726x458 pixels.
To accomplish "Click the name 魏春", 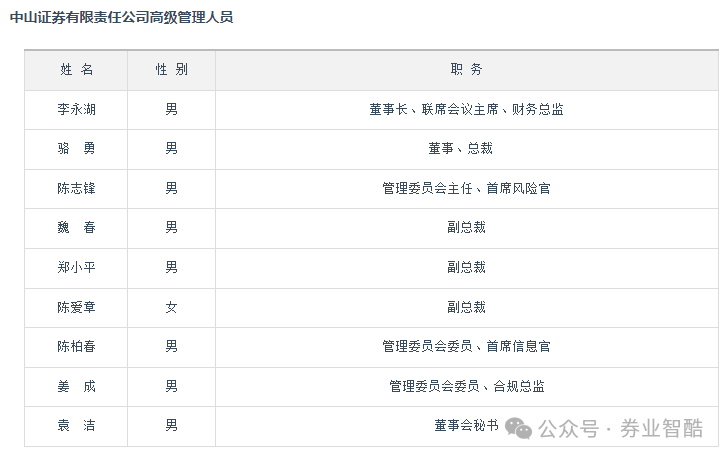I will 77,227.
